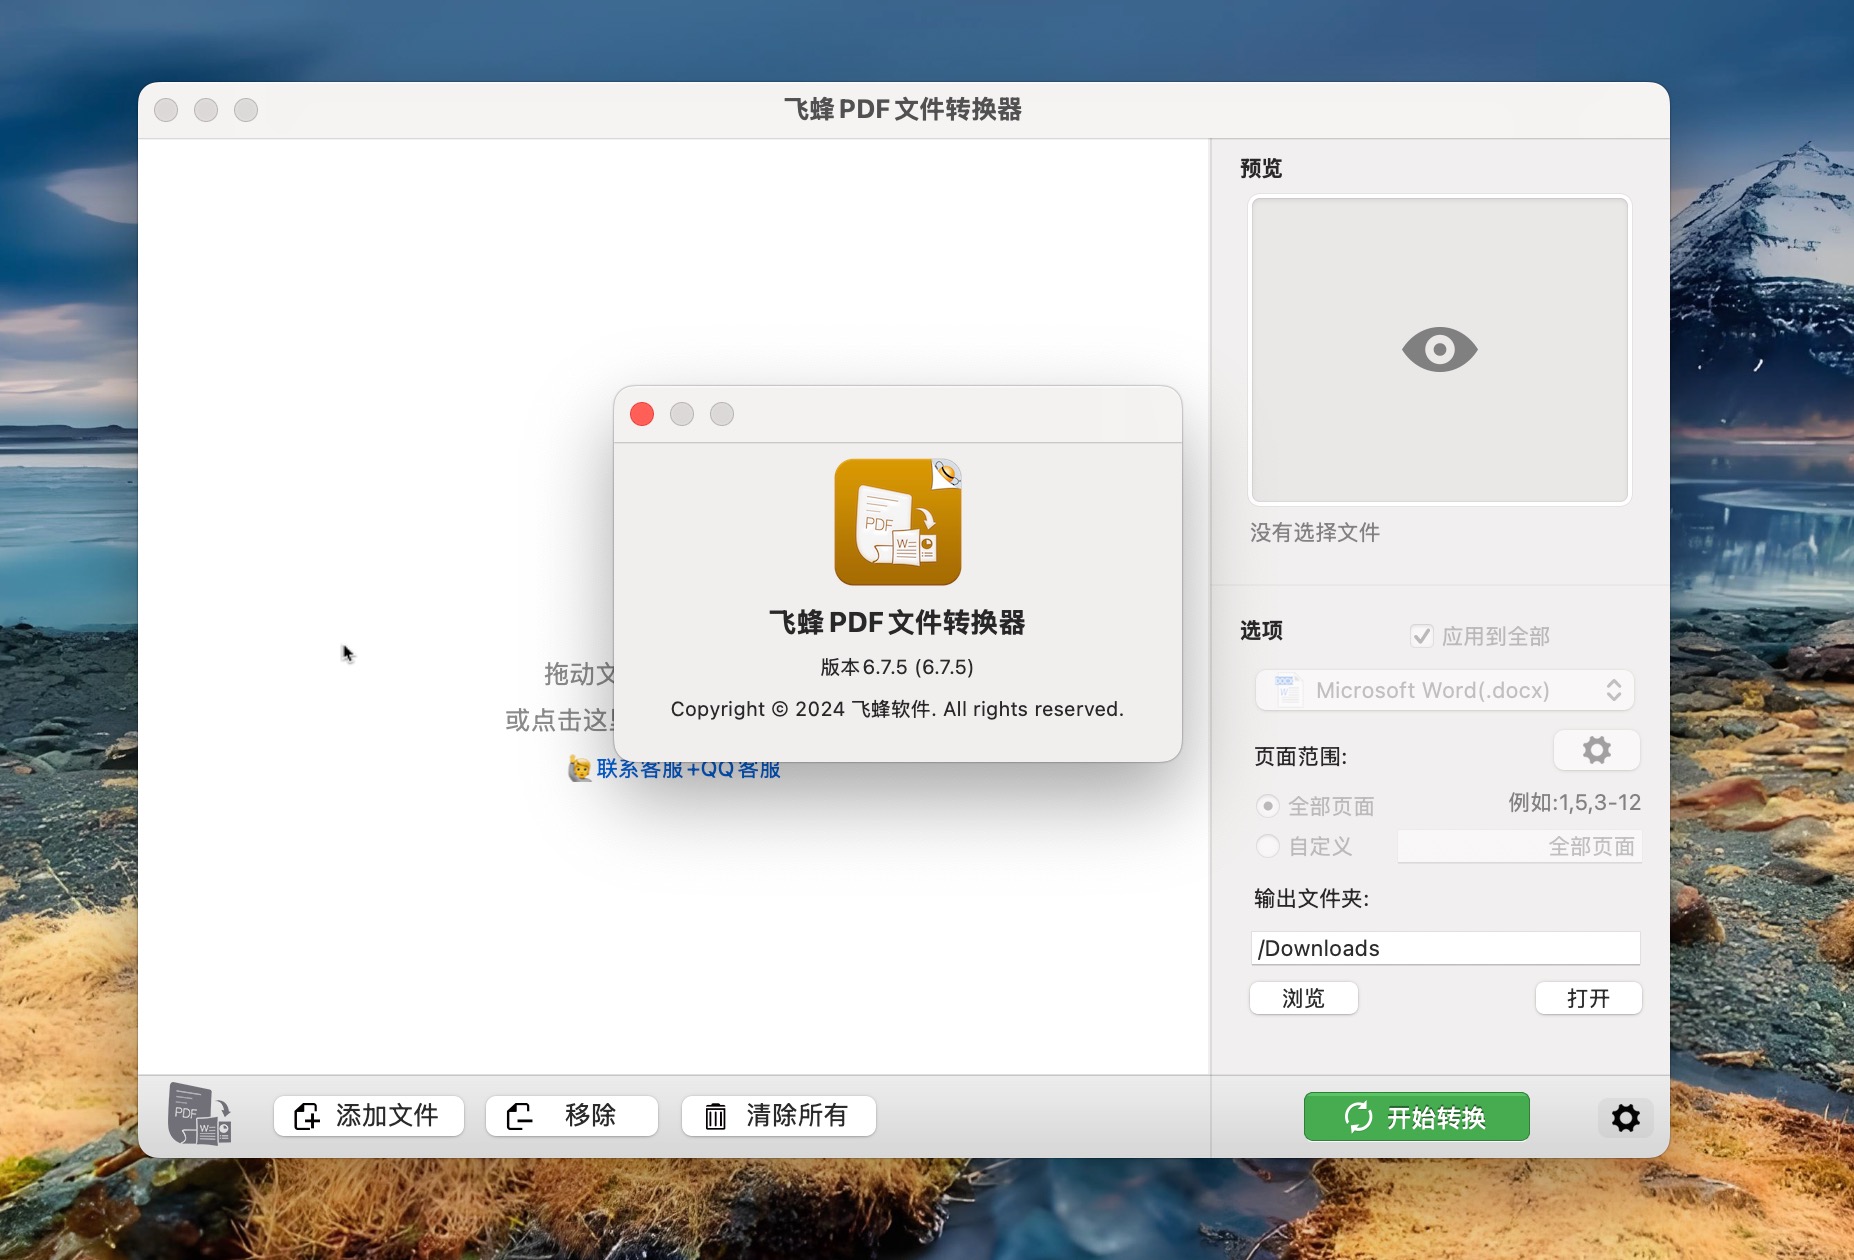
Task: Click the large app icon in About dialog
Action: pyautogui.click(x=898, y=522)
